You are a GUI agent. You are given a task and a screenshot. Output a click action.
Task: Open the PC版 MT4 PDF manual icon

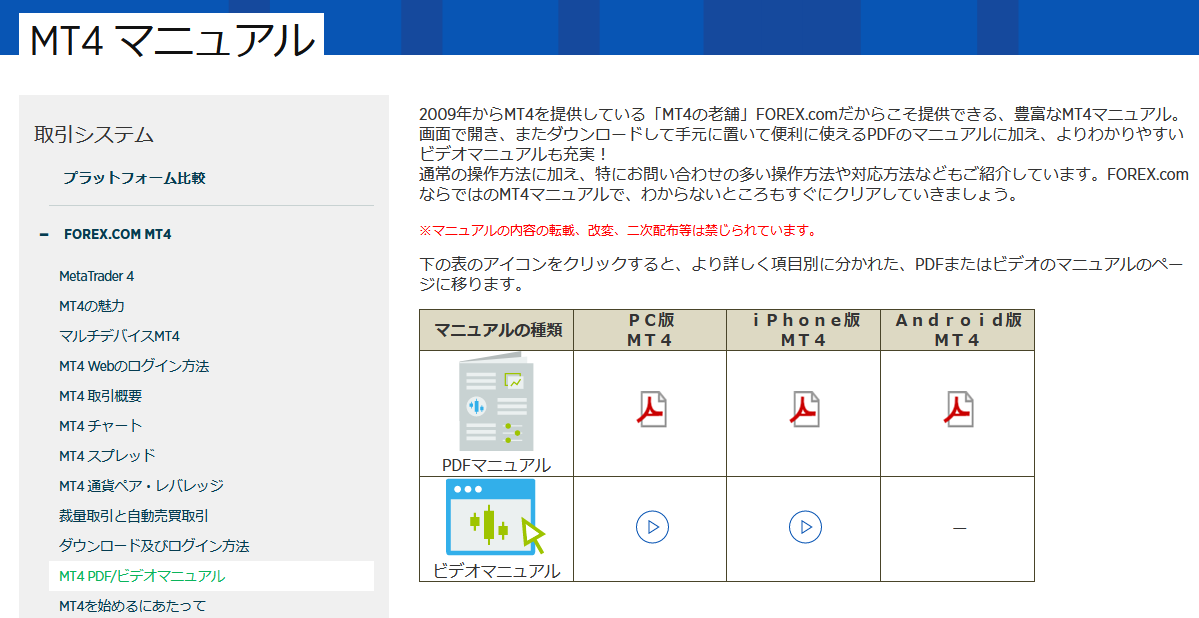651,409
